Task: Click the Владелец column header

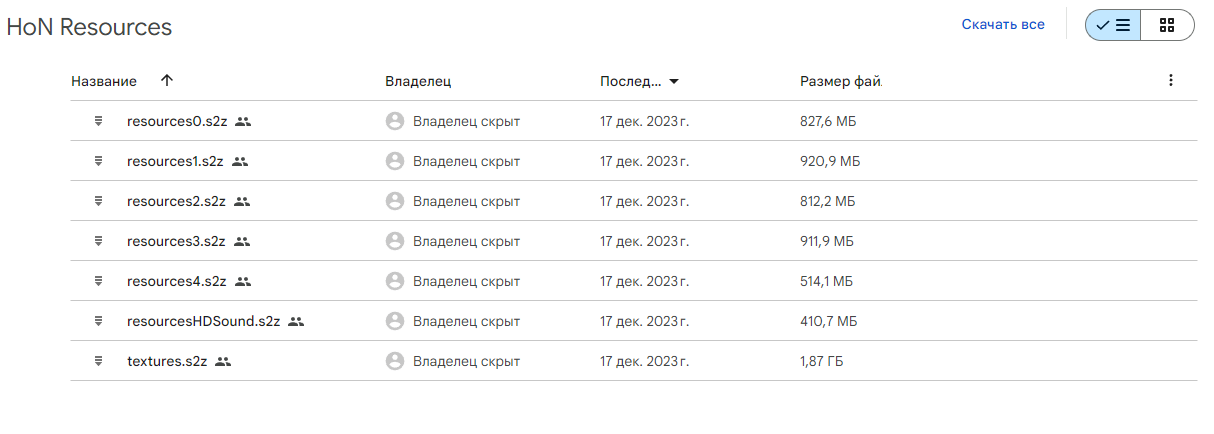Action: (x=425, y=81)
